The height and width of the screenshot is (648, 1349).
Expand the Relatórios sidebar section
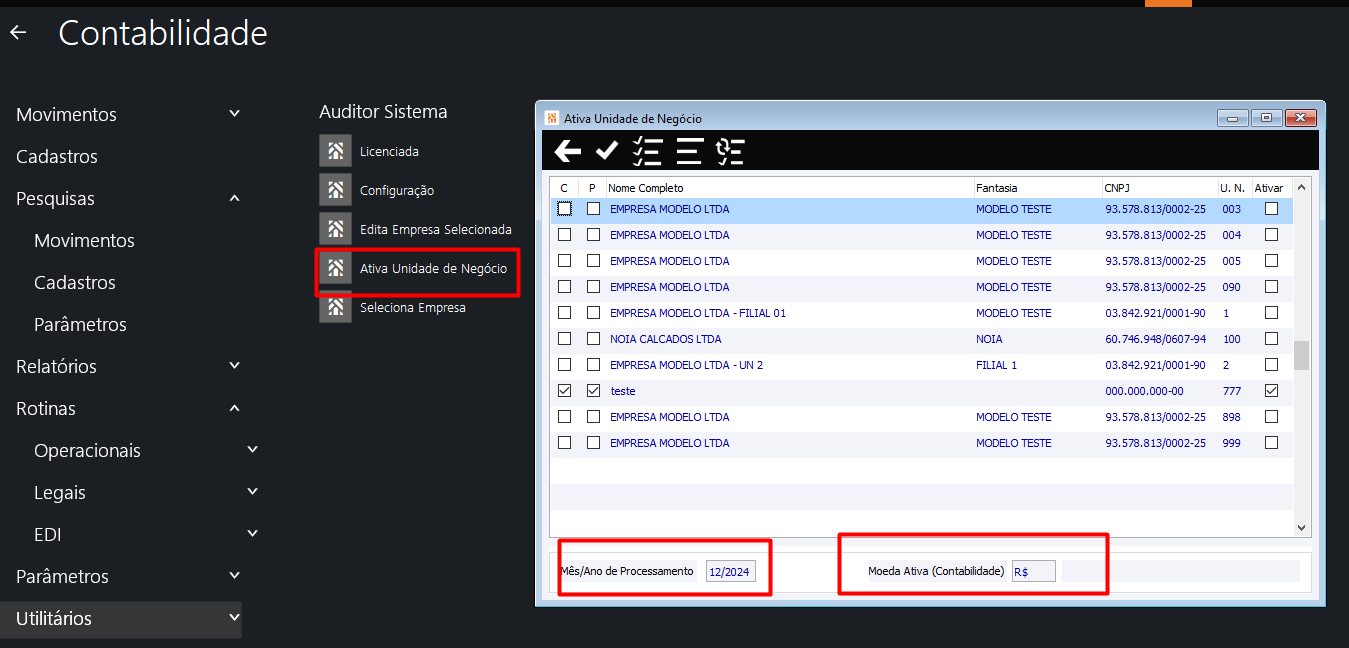pos(234,366)
